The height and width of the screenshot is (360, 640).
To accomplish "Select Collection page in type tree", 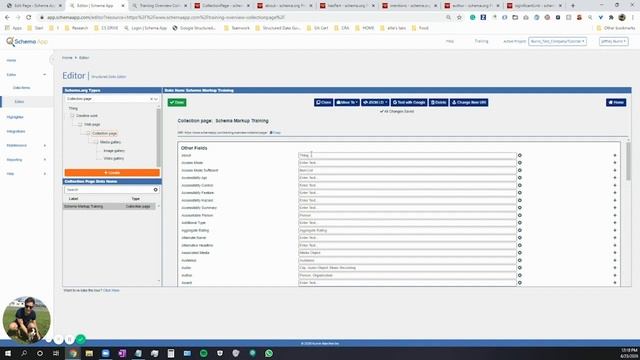I will 104,133.
